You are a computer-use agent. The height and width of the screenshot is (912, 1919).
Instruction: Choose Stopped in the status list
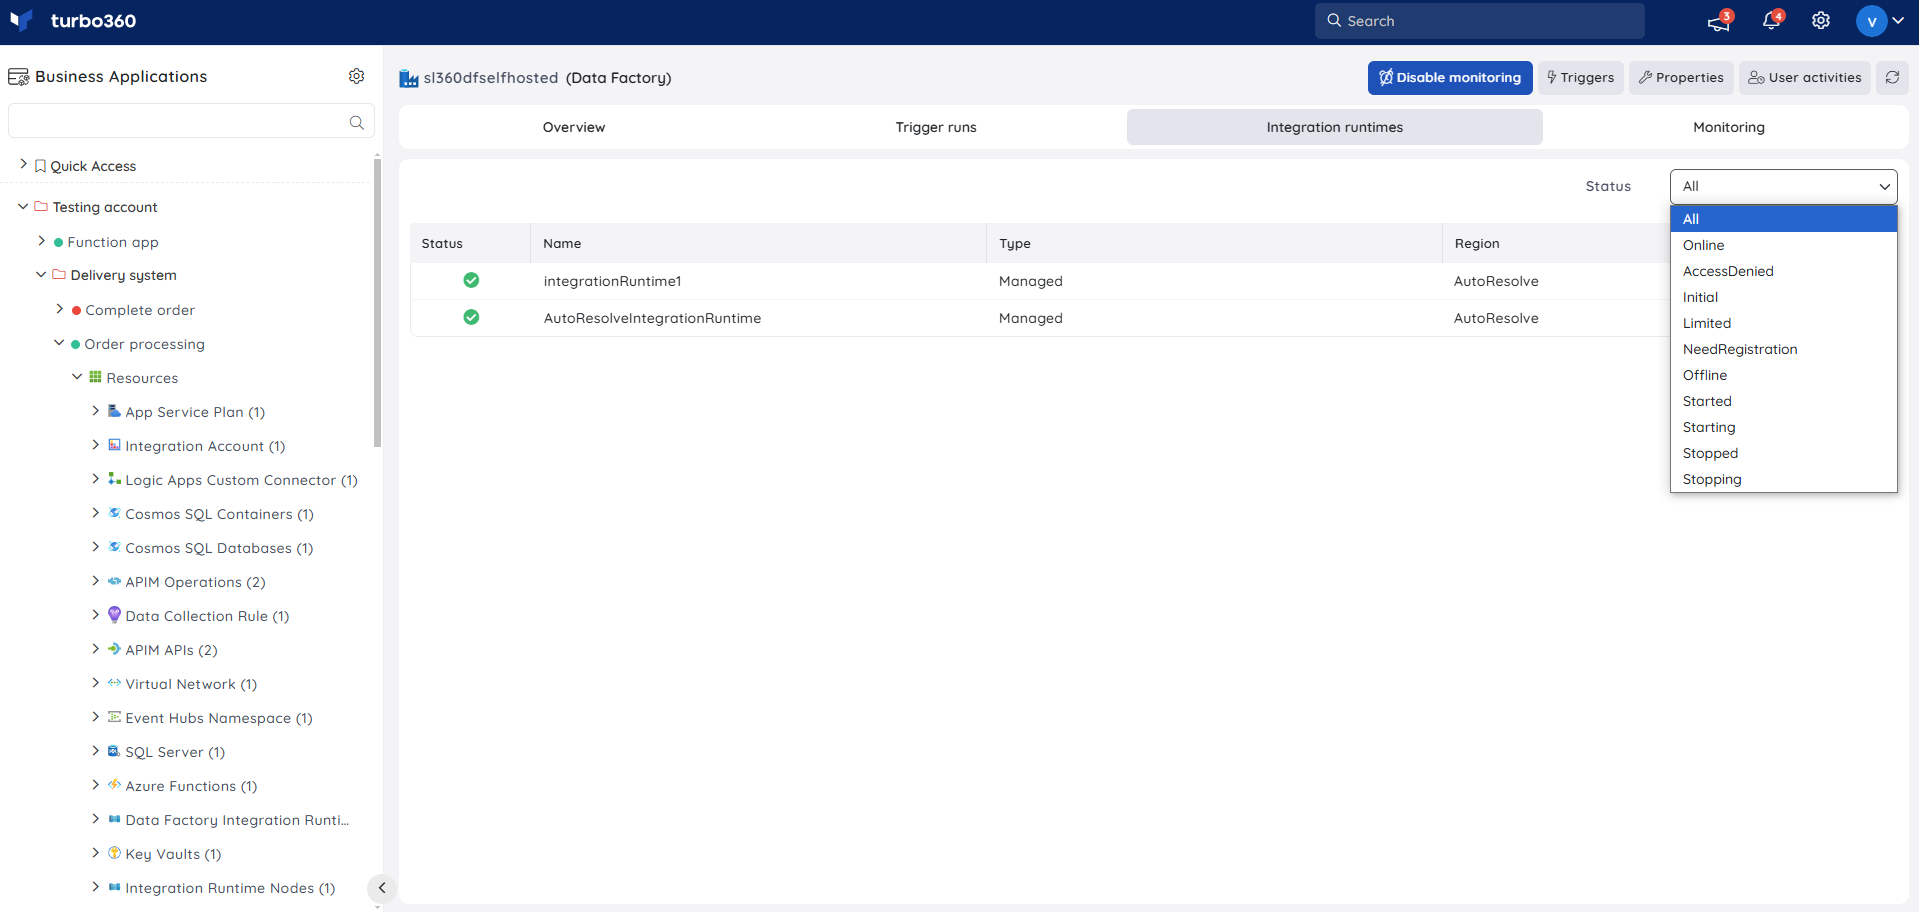(x=1783, y=453)
